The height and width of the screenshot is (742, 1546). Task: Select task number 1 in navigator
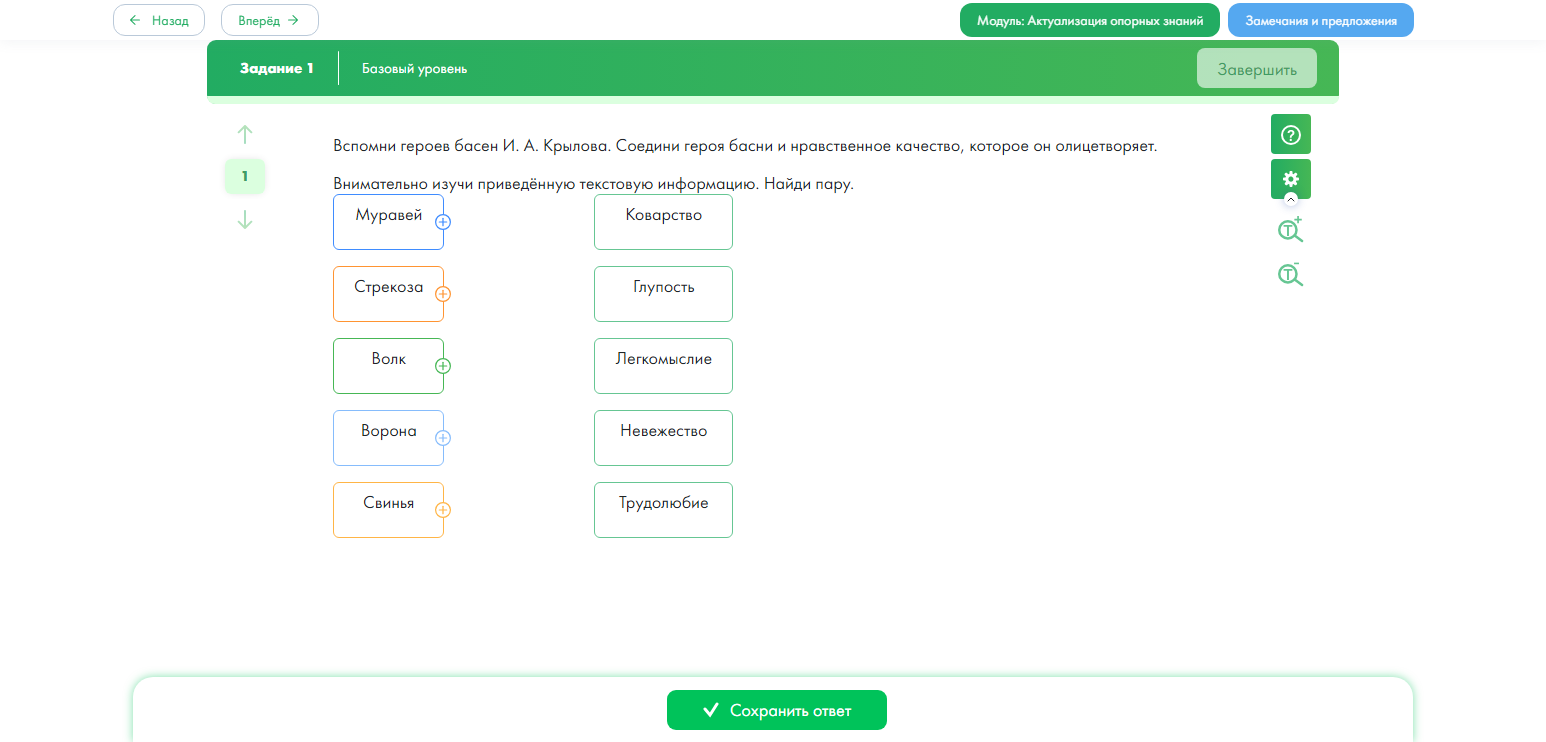245,176
